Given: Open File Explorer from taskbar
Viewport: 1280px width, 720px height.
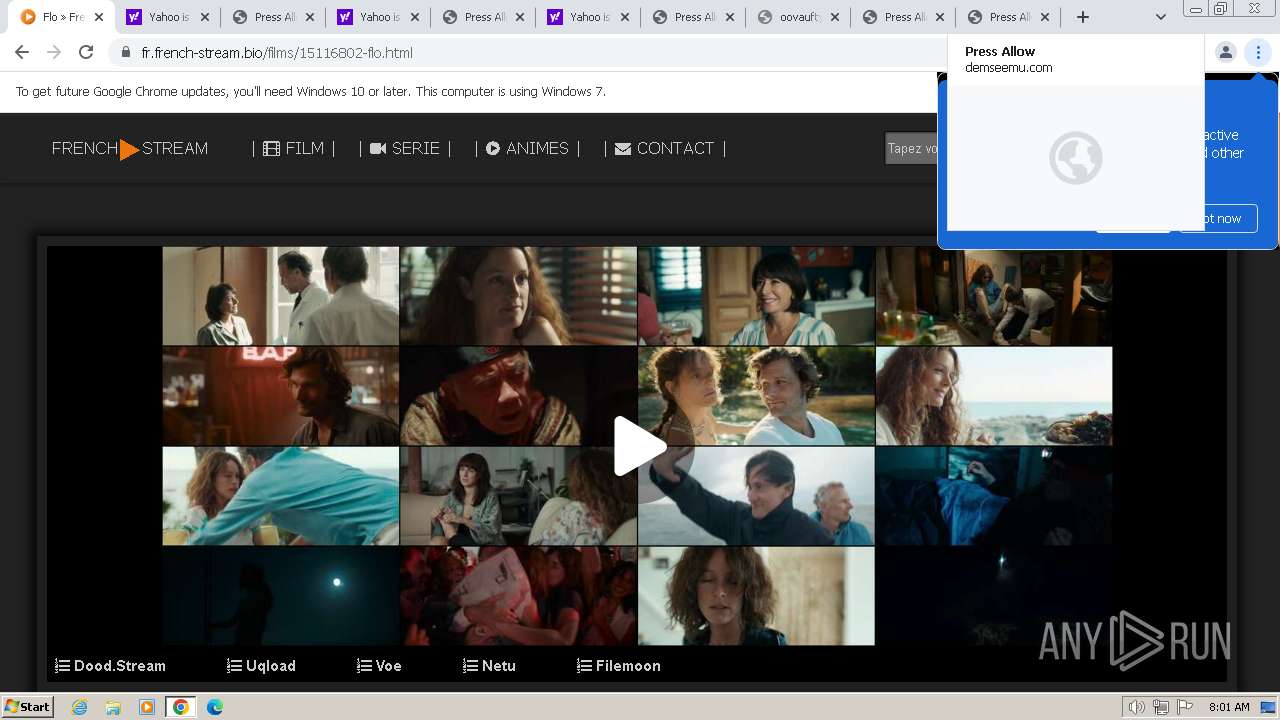Looking at the screenshot, I should click(113, 707).
